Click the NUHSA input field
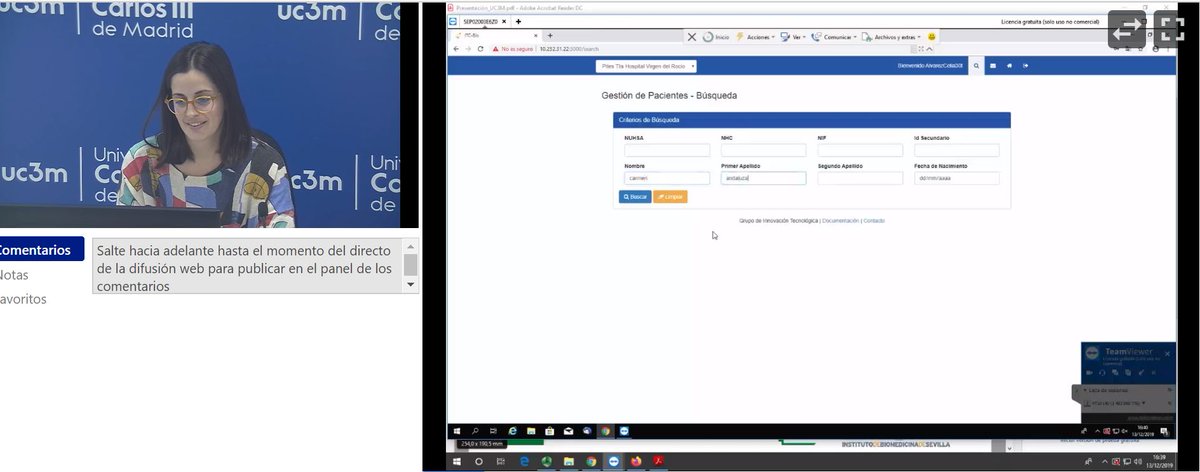Screen dimensions: 1200x472 click(x=667, y=150)
